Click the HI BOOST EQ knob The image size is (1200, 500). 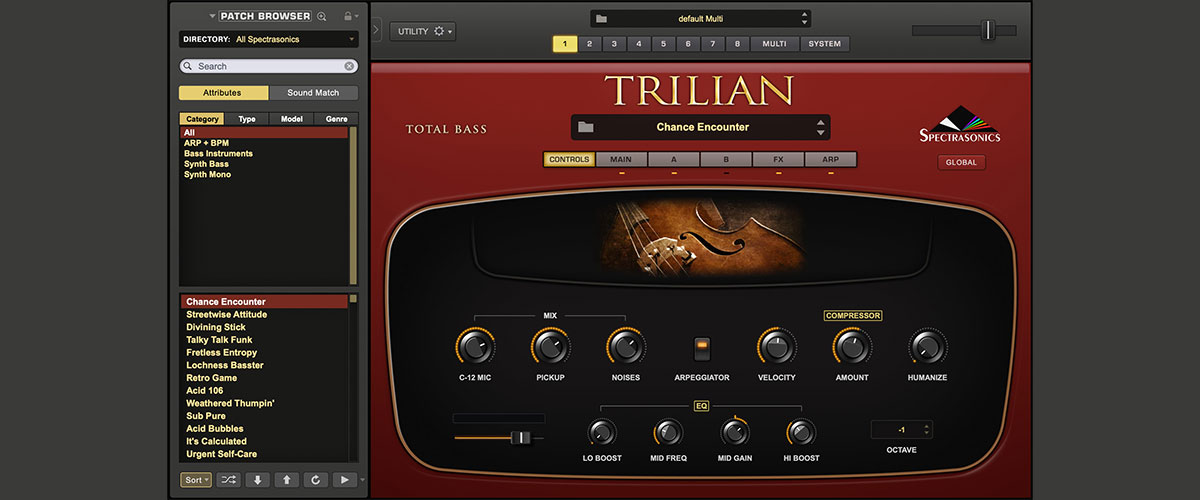(x=801, y=432)
